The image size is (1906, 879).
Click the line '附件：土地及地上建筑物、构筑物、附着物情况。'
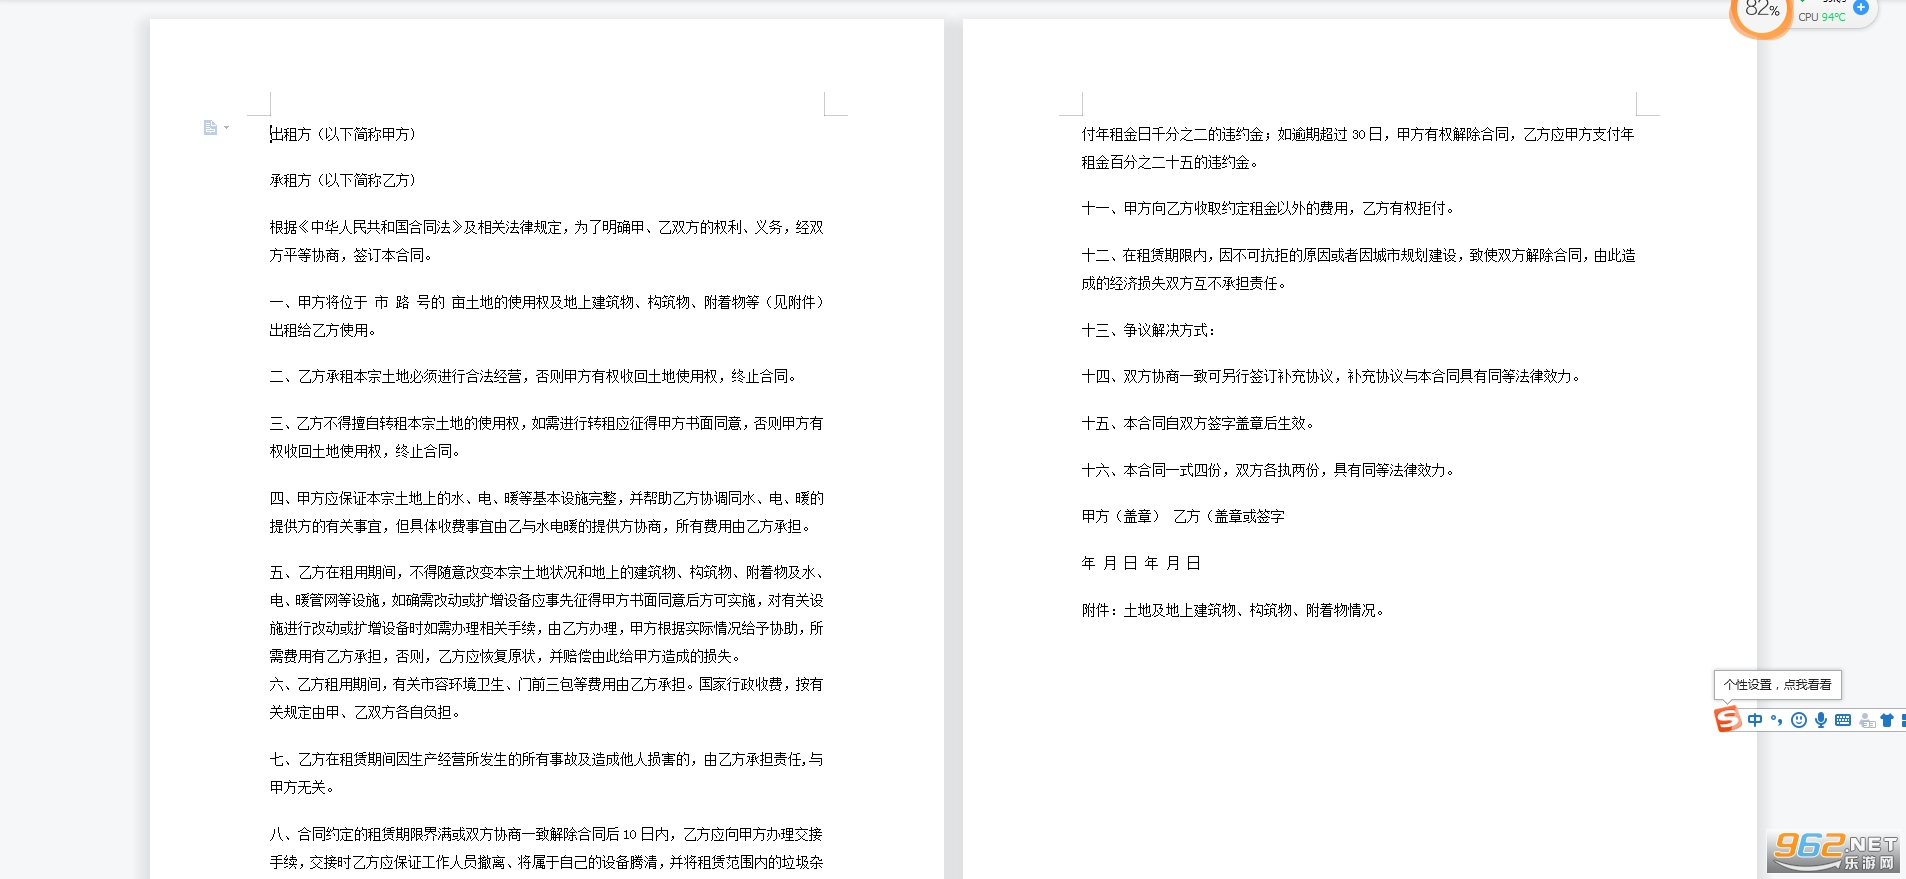1233,610
